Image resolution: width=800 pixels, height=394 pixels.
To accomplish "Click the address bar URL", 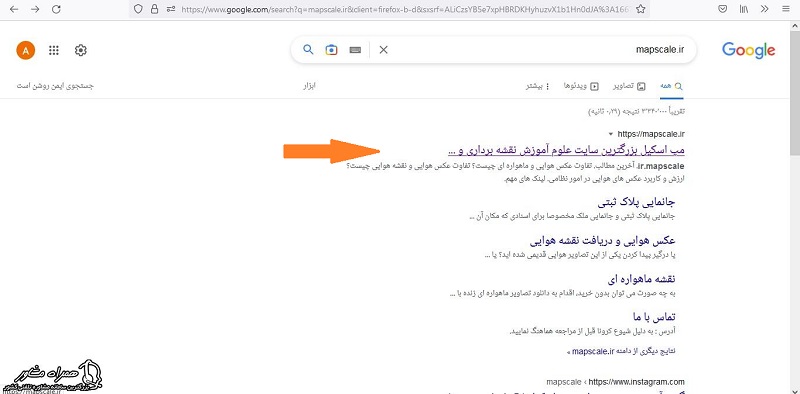I will pyautogui.click(x=406, y=9).
